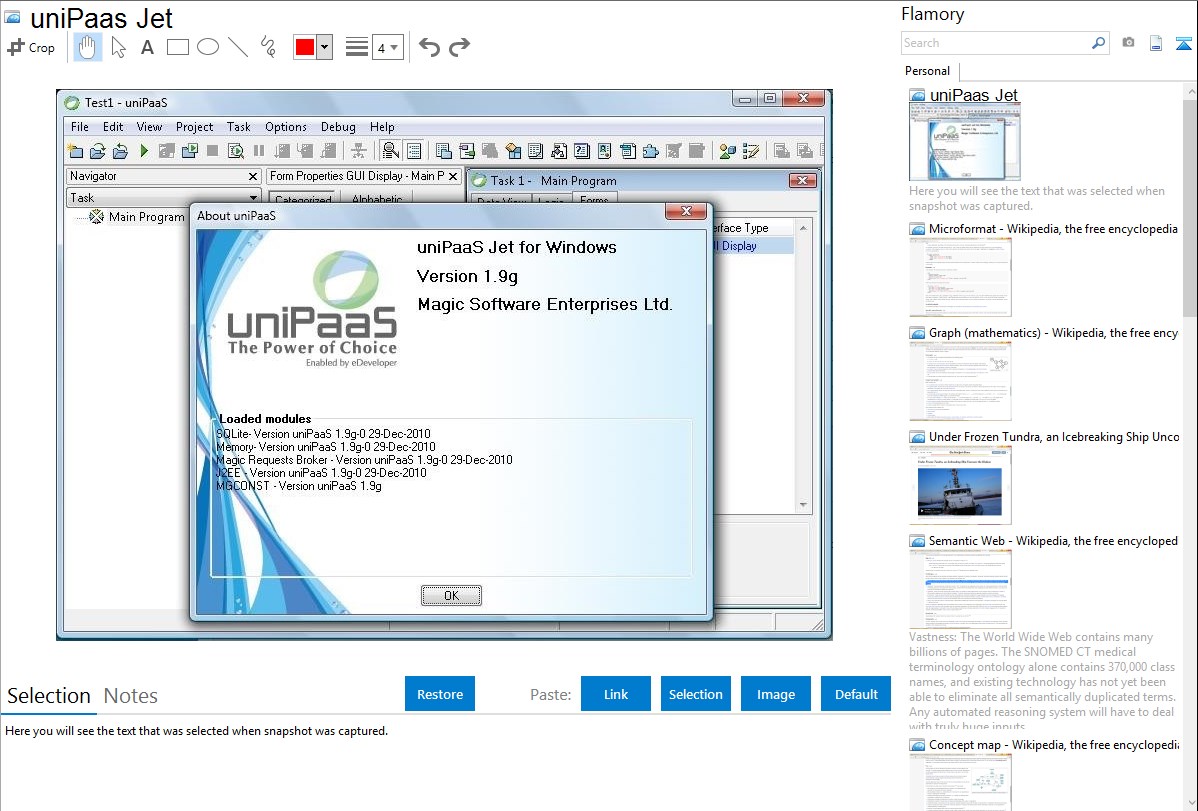Close the Form Properties panel

click(453, 177)
